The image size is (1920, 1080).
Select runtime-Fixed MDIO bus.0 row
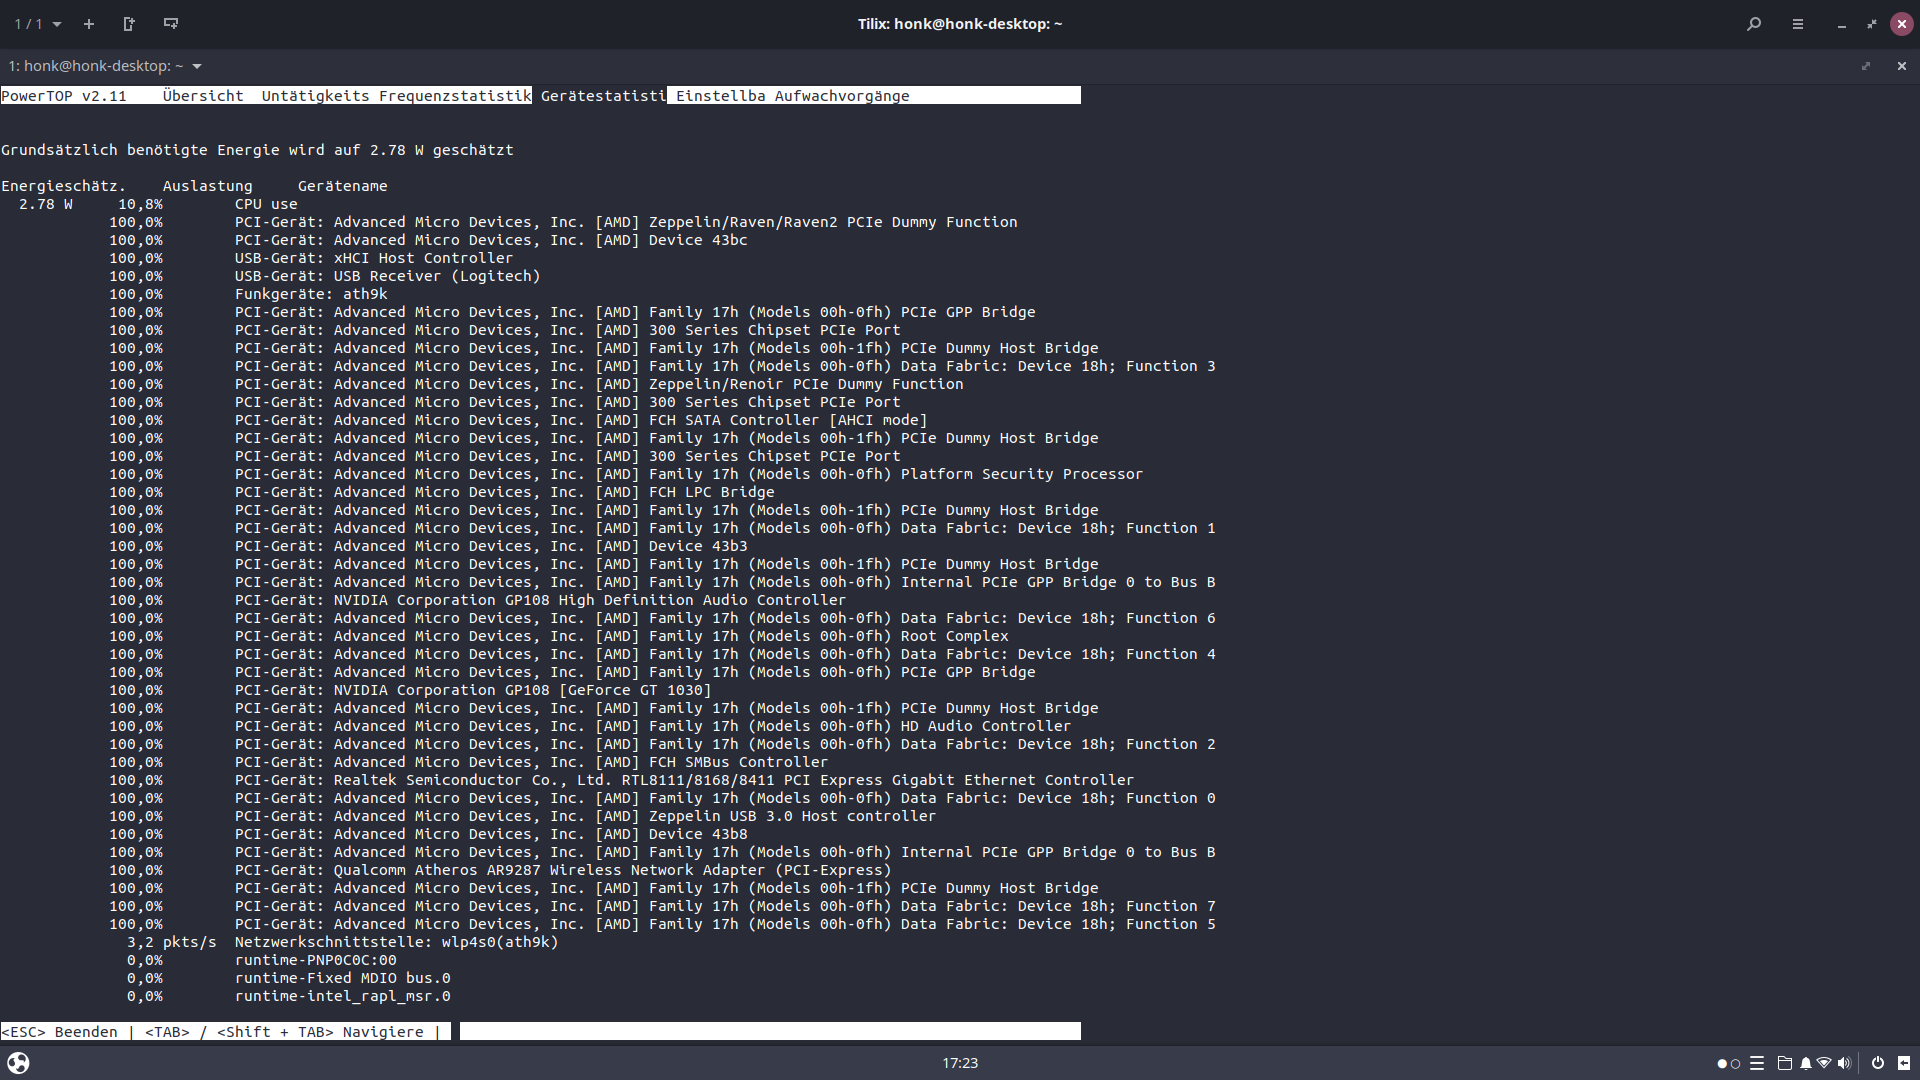pyautogui.click(x=288, y=978)
